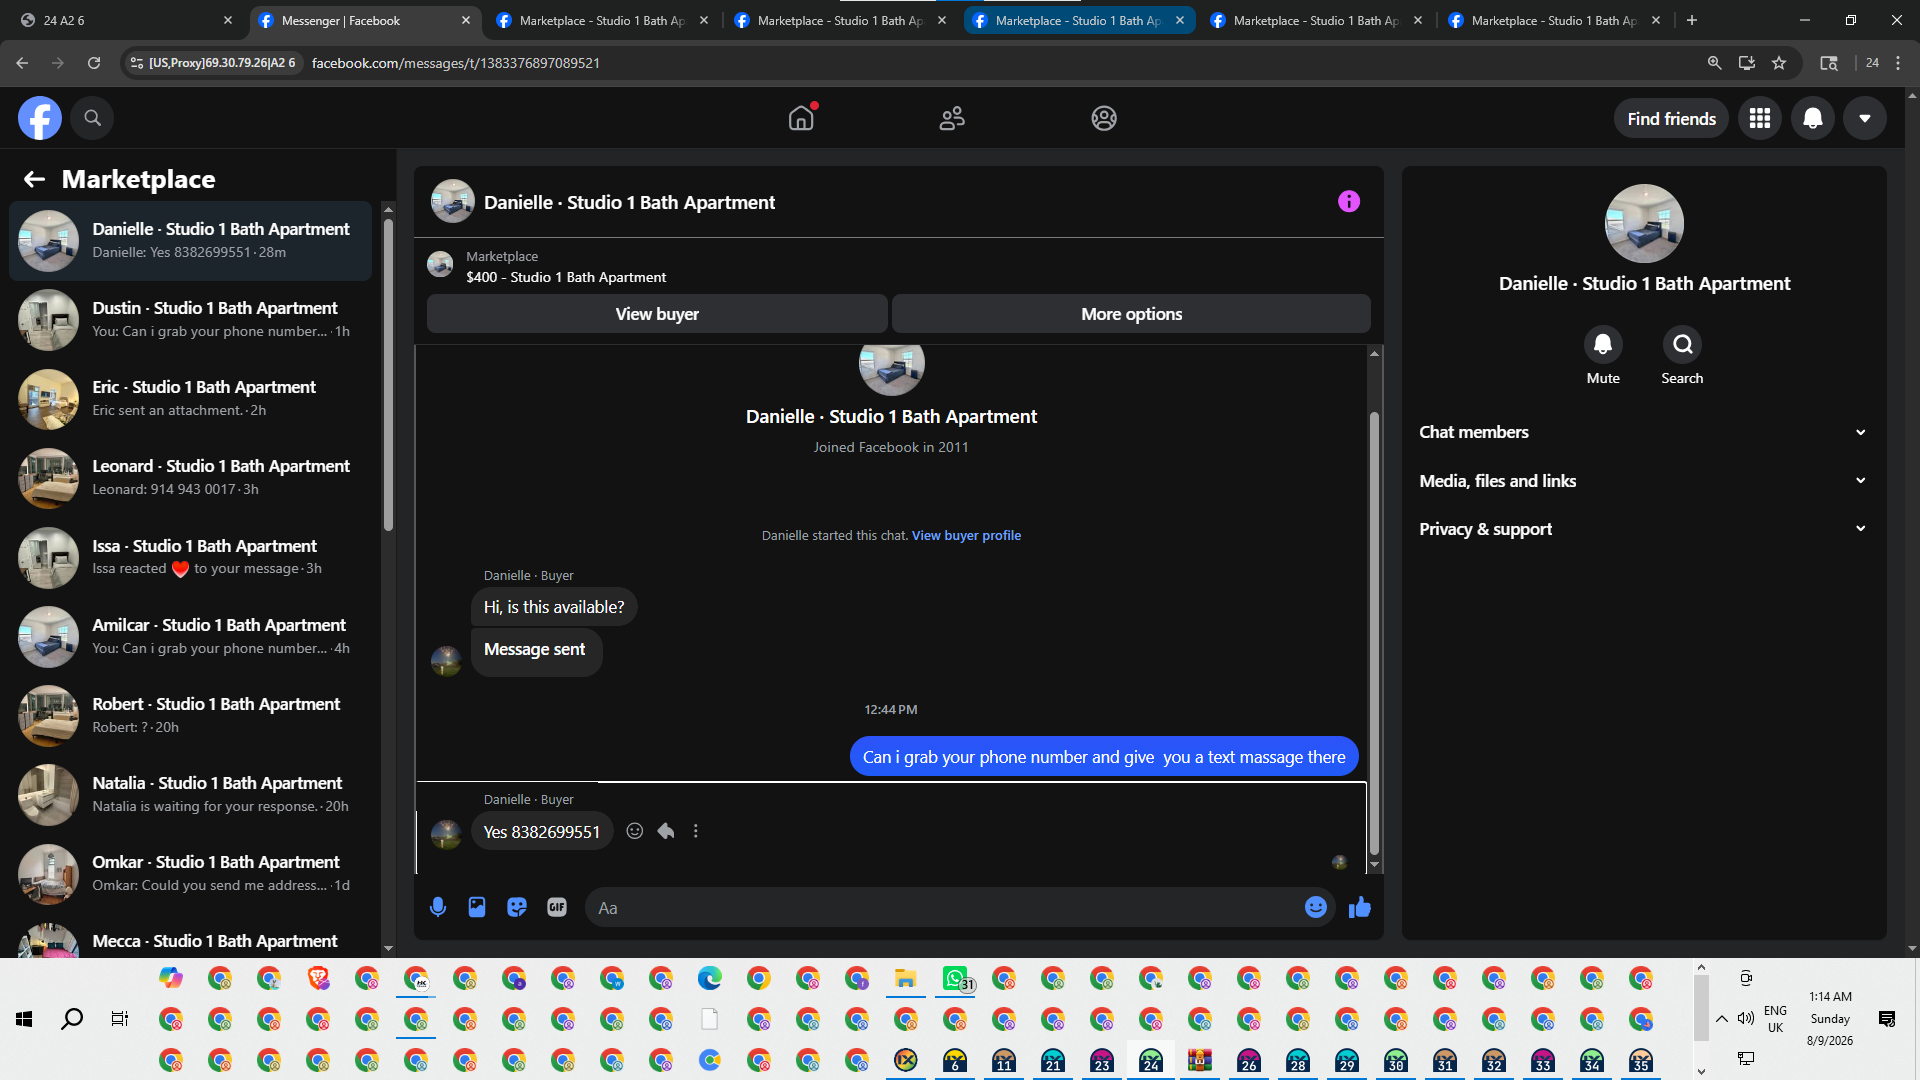Open the Facebook home logo
This screenshot has width=1920, height=1080.
[40, 118]
